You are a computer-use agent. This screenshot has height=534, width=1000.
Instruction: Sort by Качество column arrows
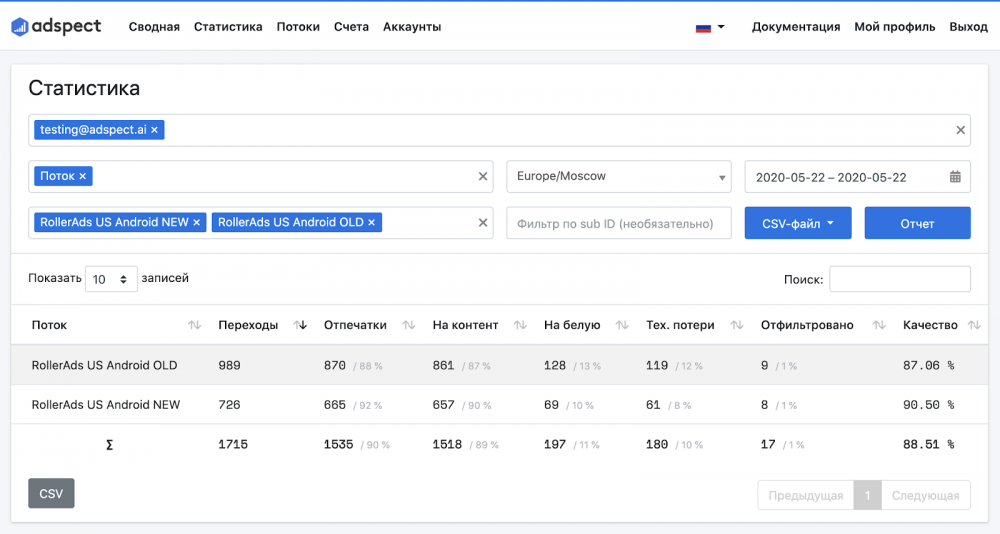[x=974, y=325]
